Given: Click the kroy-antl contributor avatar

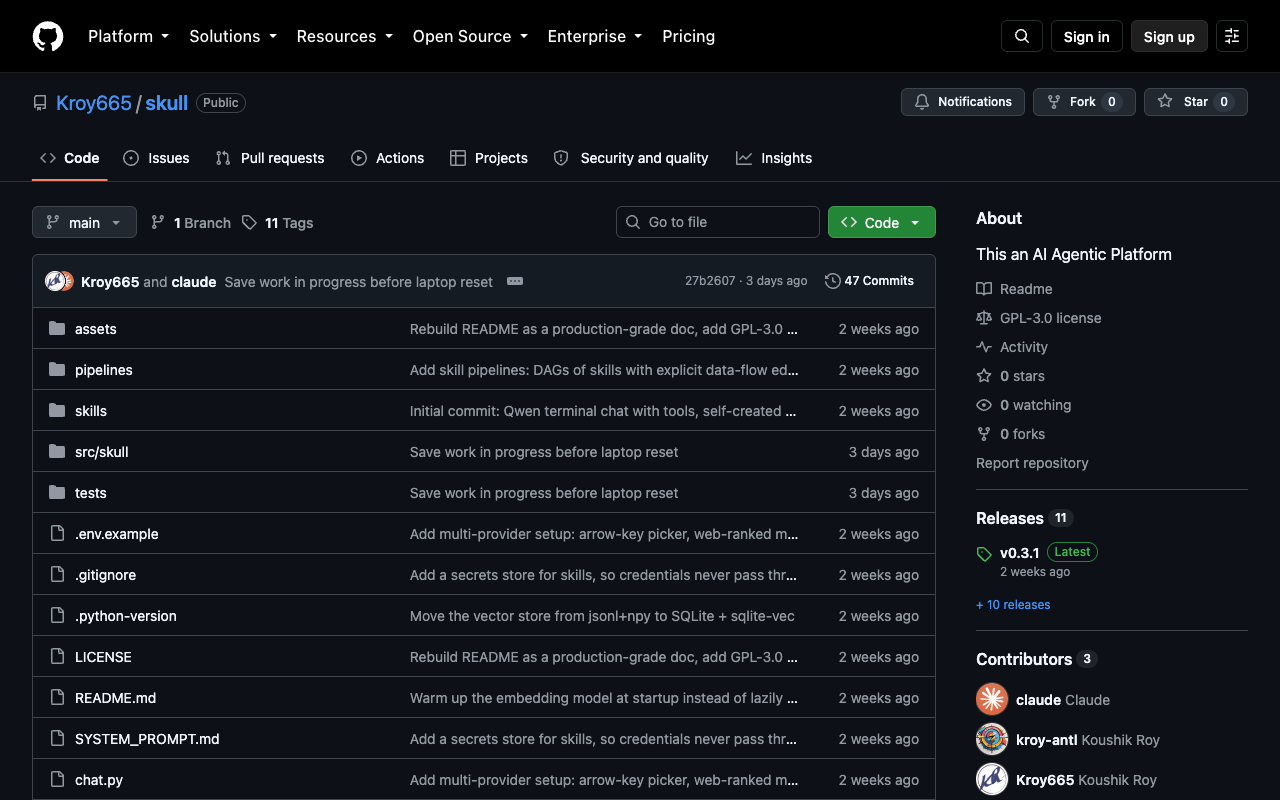Looking at the screenshot, I should click(992, 739).
